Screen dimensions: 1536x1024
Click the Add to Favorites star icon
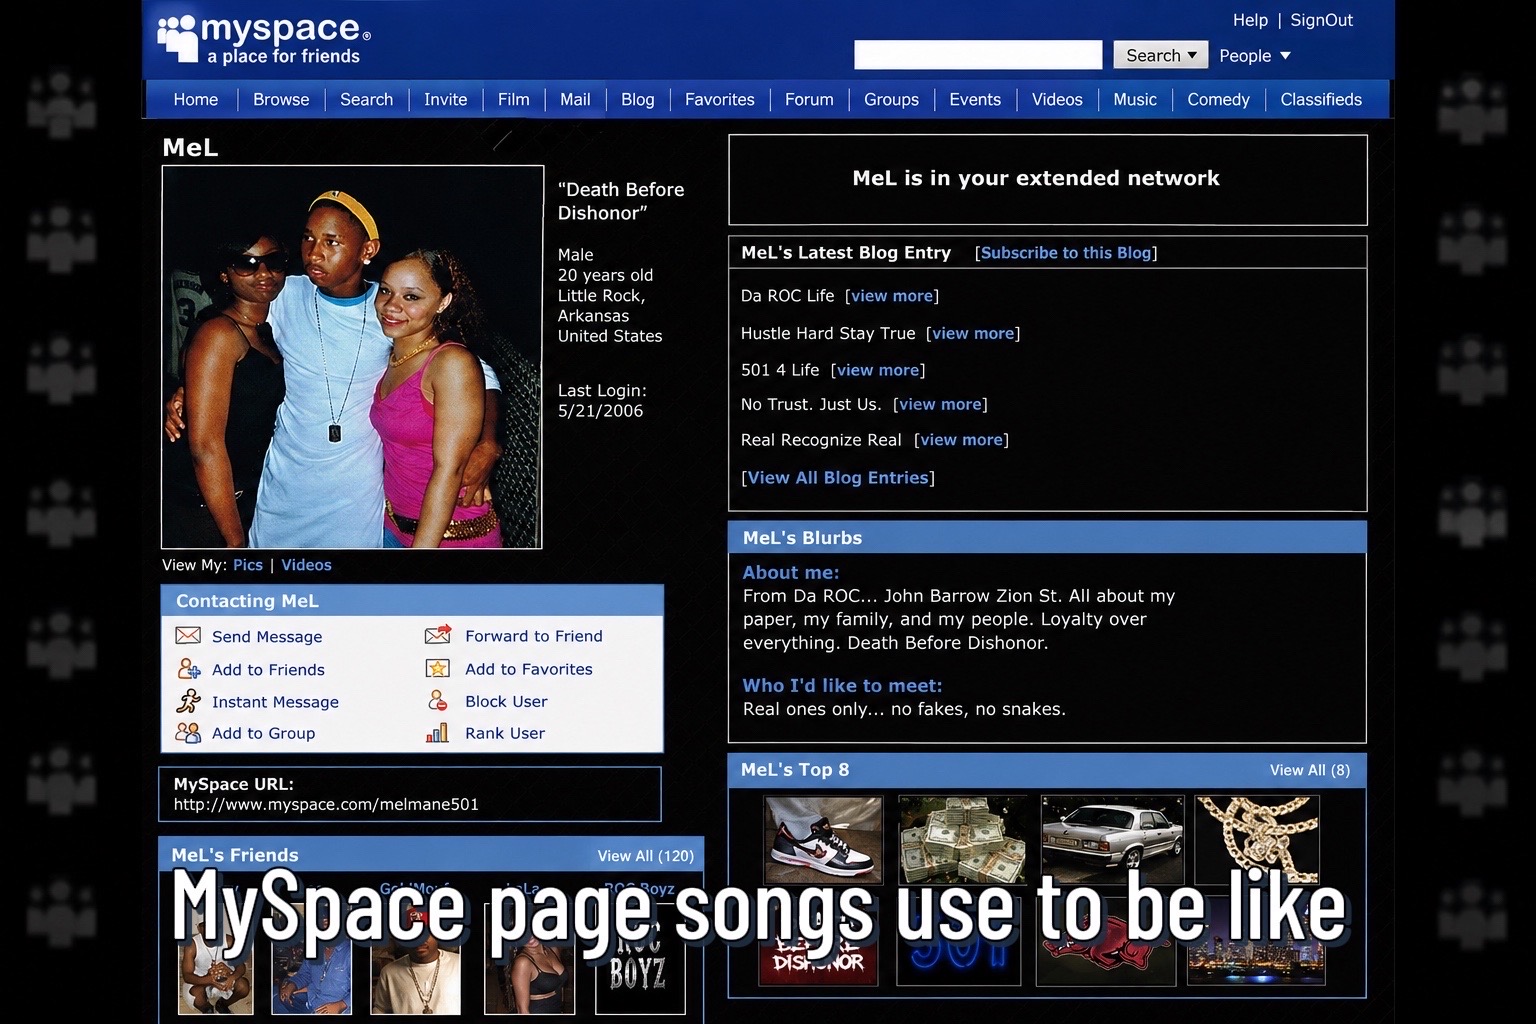pos(438,668)
